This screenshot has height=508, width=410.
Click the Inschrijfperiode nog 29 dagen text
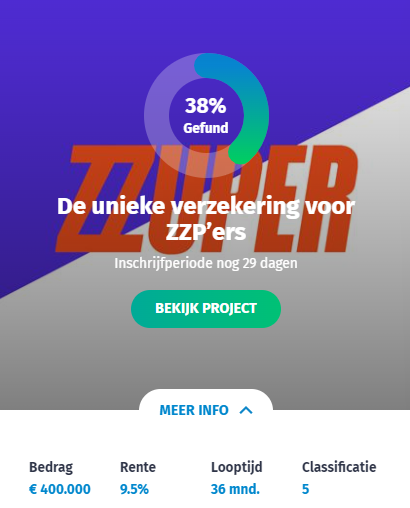tap(206, 263)
